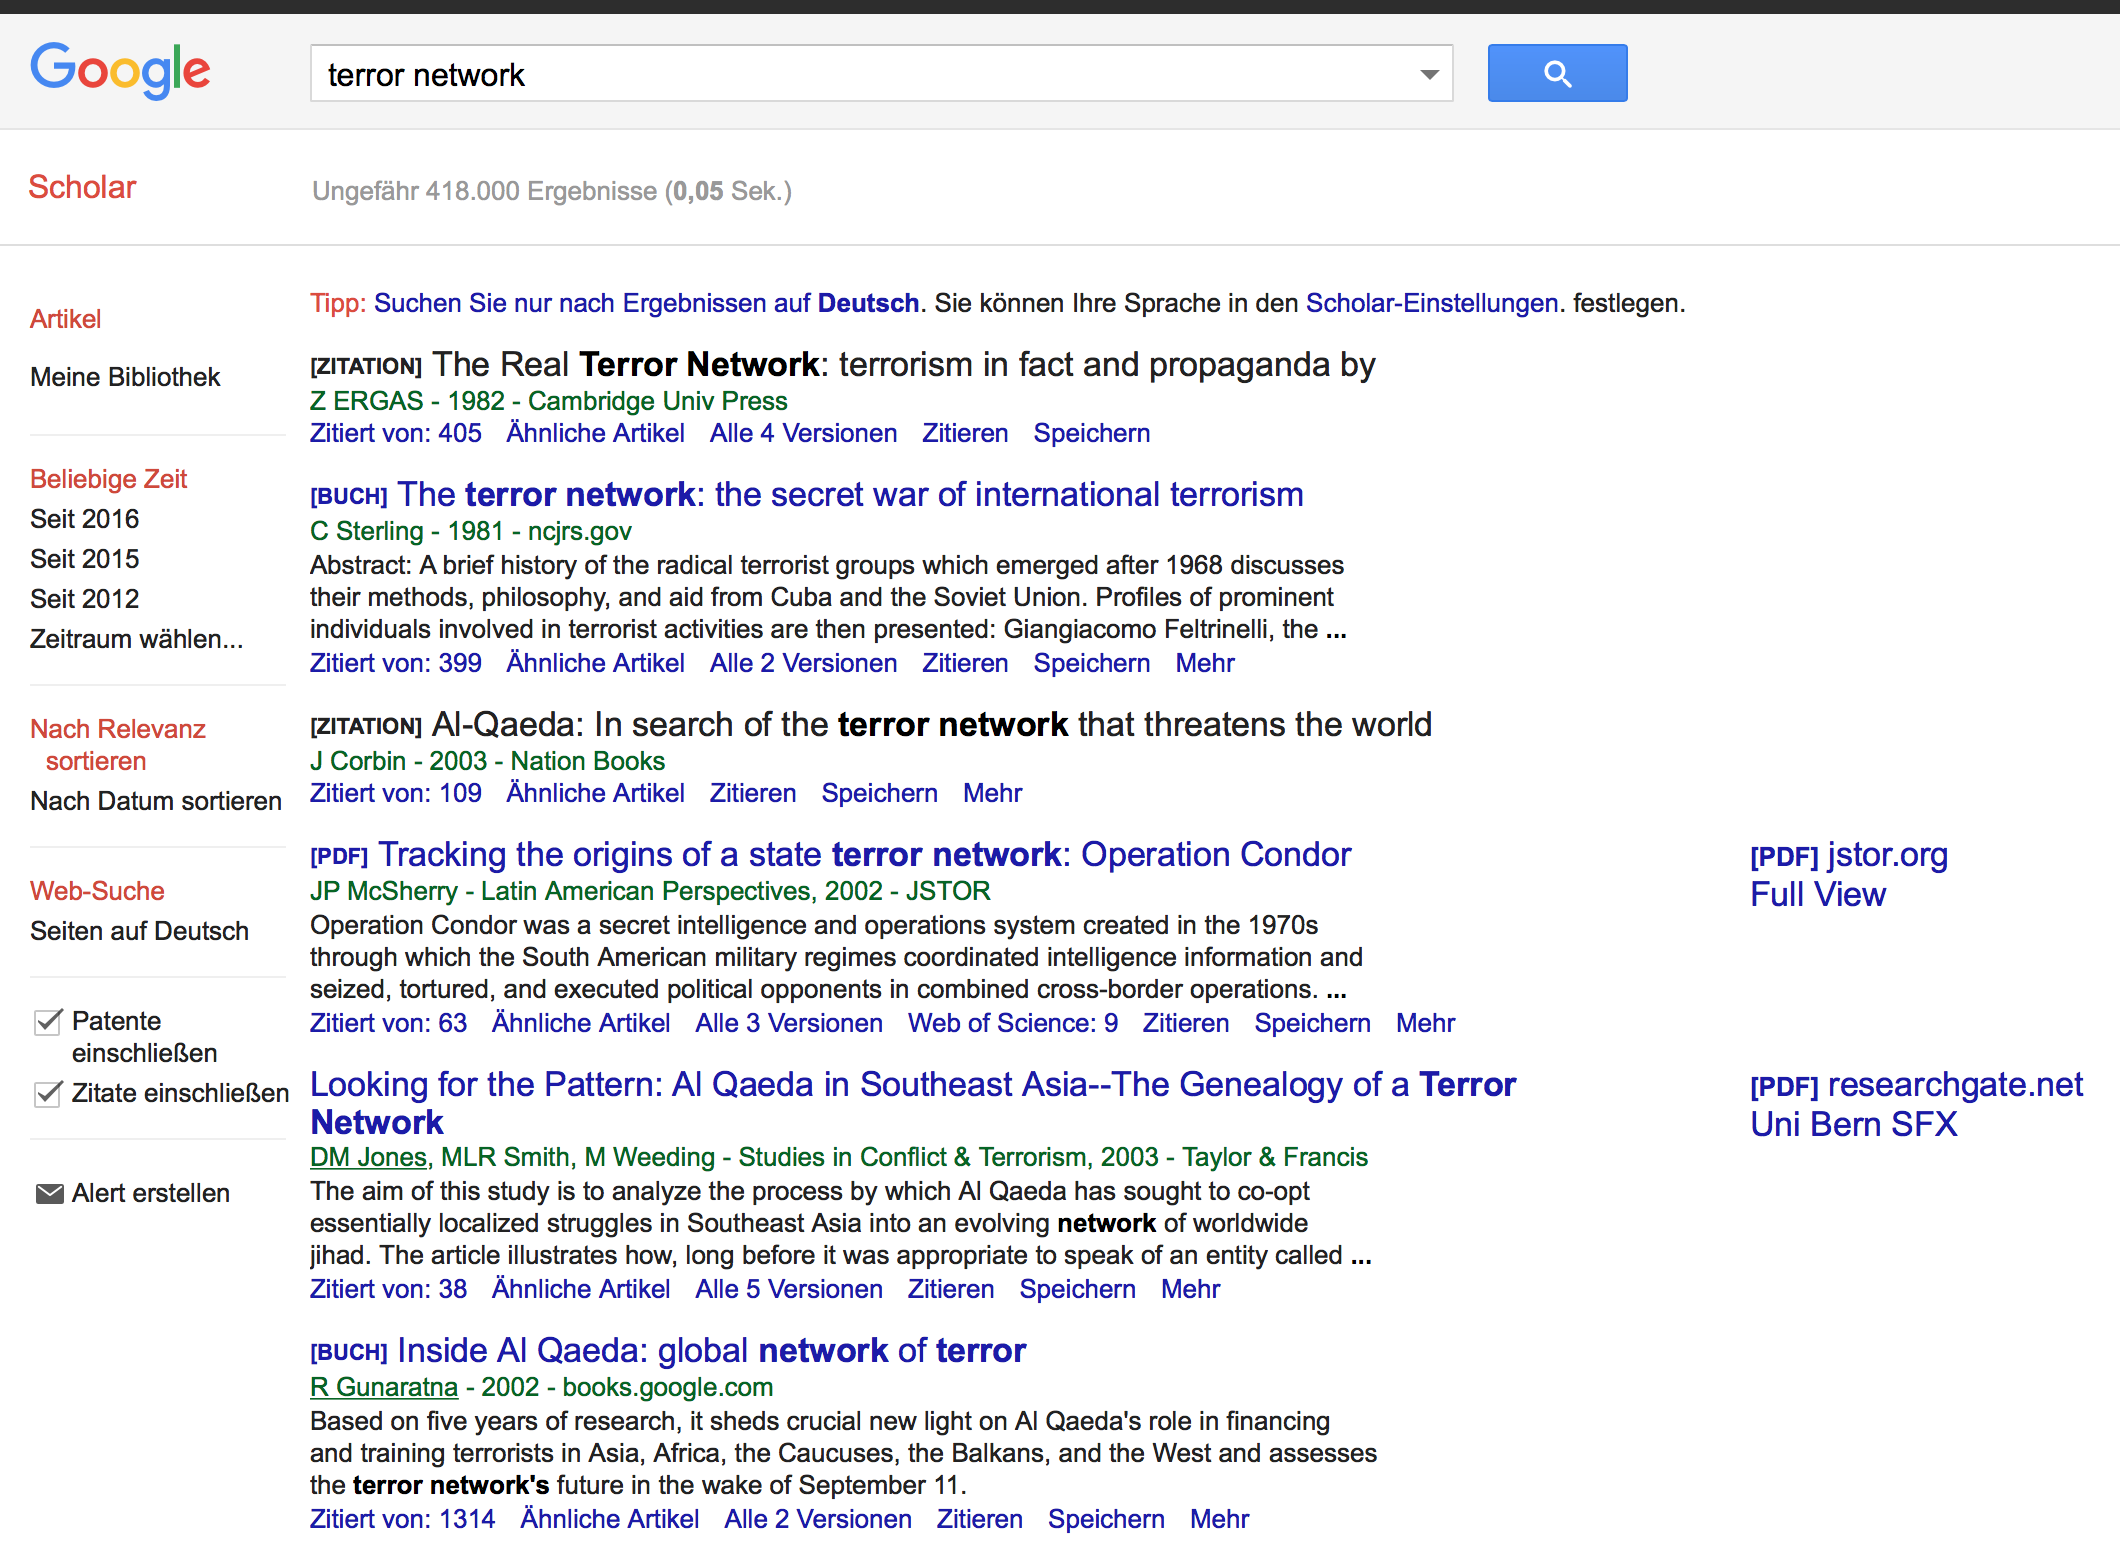
Task: Click Zitieren for the Z ERGAS result
Action: pyautogui.click(x=964, y=433)
